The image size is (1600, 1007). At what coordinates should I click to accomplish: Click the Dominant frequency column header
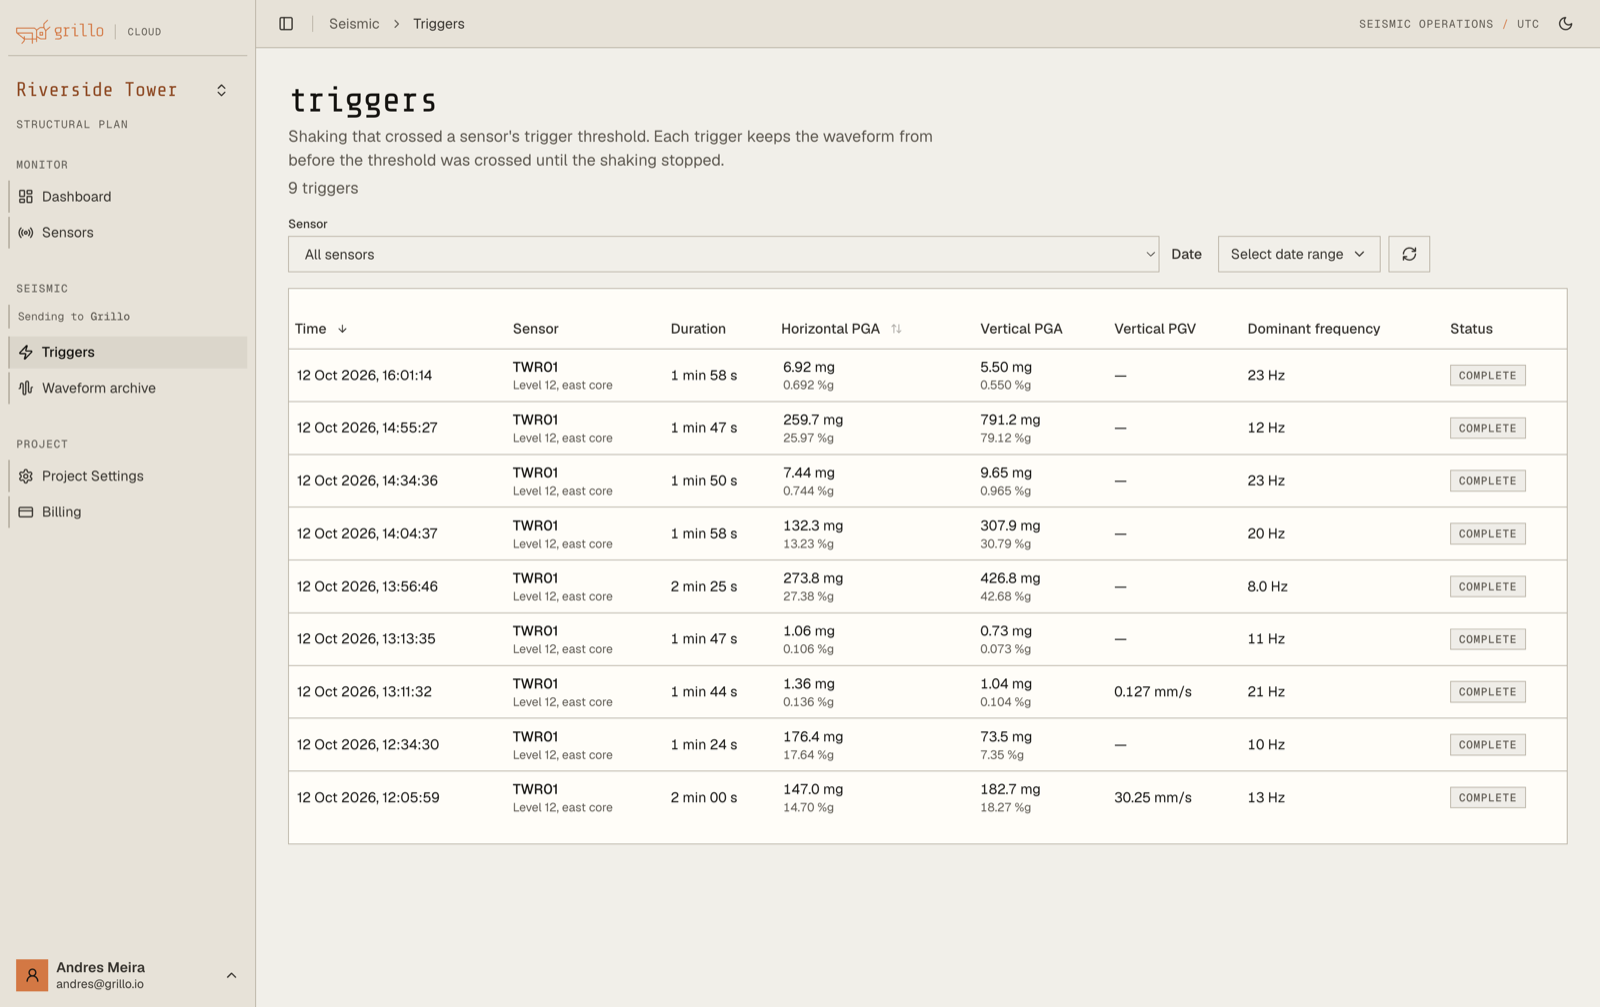point(1313,329)
